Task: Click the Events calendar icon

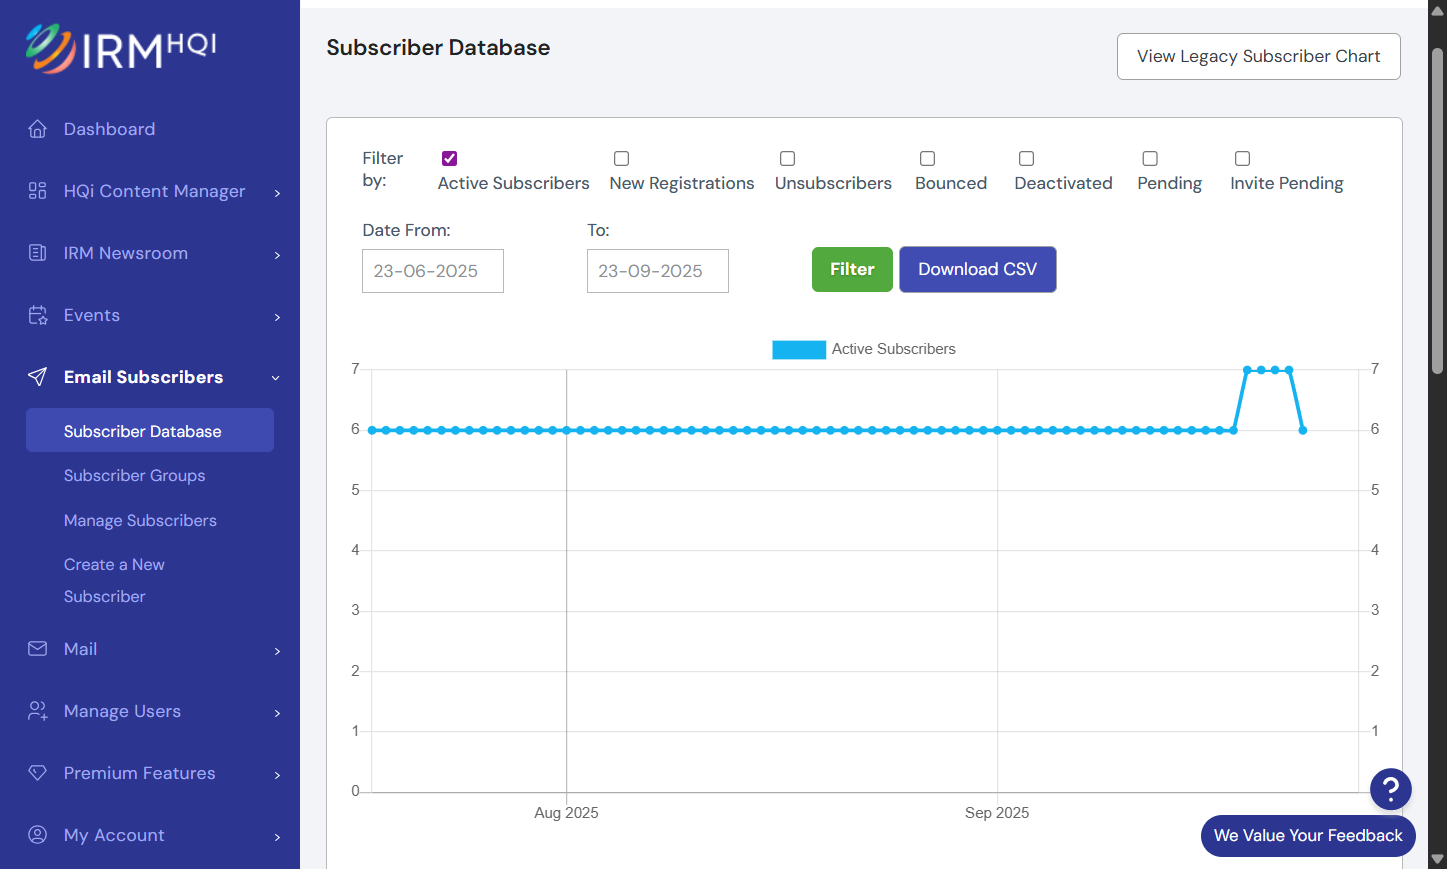Action: (x=38, y=315)
